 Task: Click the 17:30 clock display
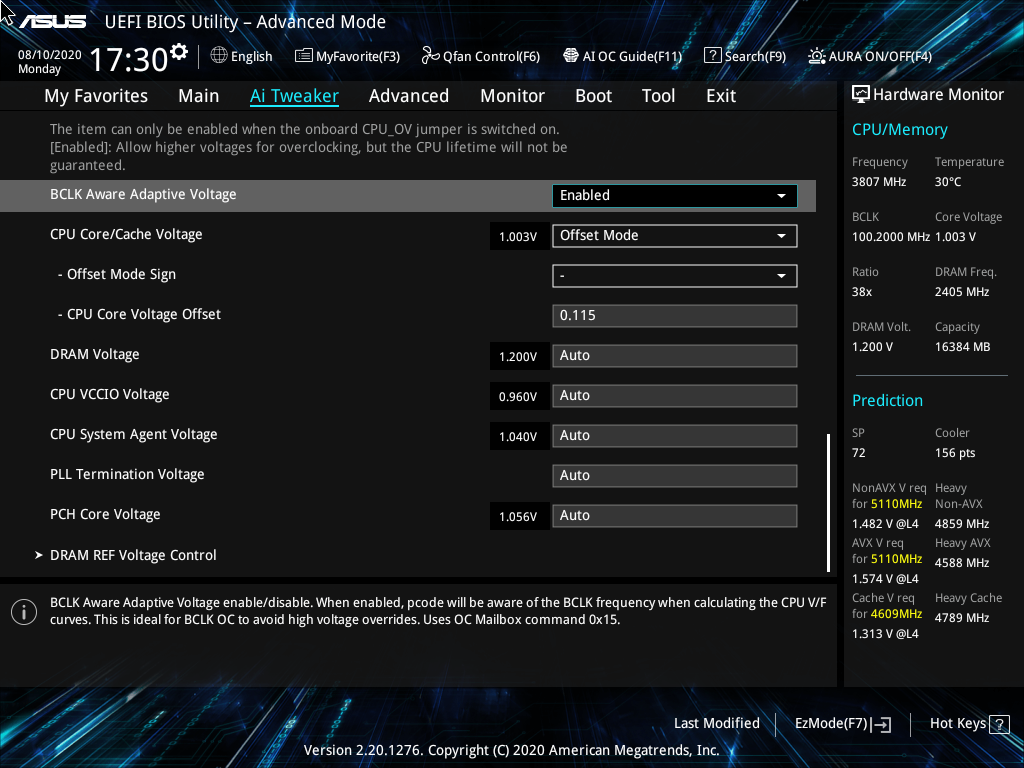pyautogui.click(x=129, y=59)
